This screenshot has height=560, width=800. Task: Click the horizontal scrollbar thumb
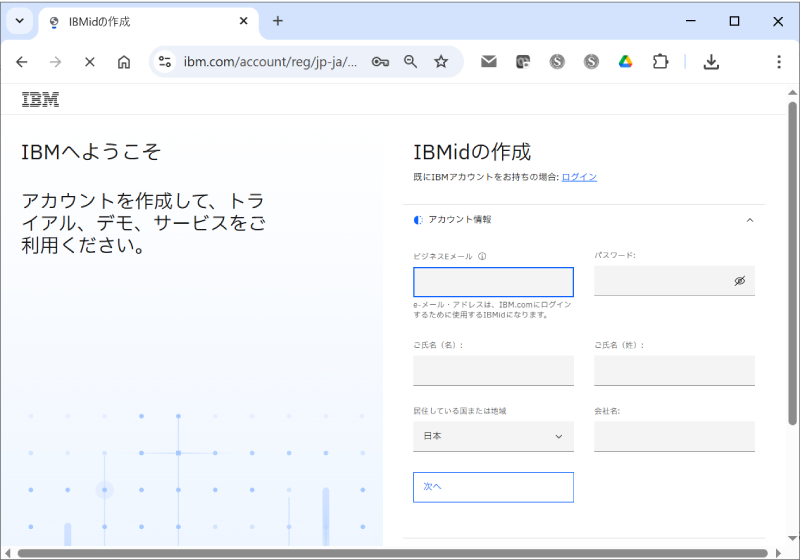coord(392,553)
